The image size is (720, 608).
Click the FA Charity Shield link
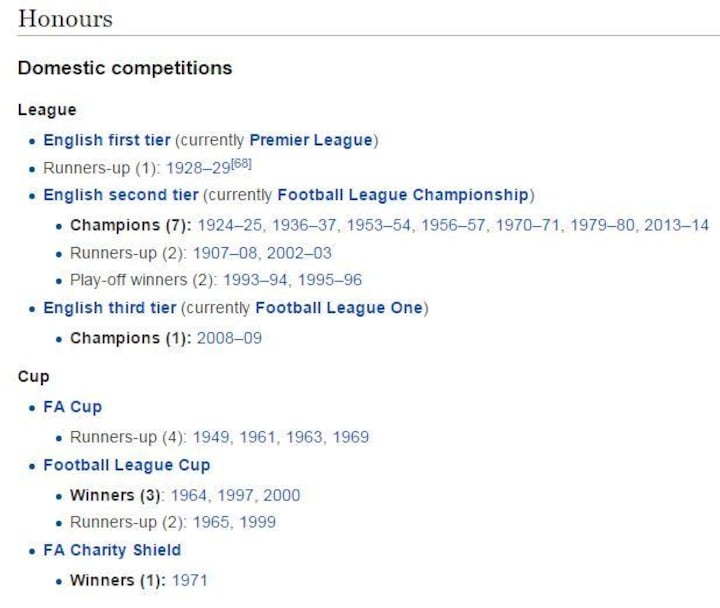pyautogui.click(x=112, y=550)
